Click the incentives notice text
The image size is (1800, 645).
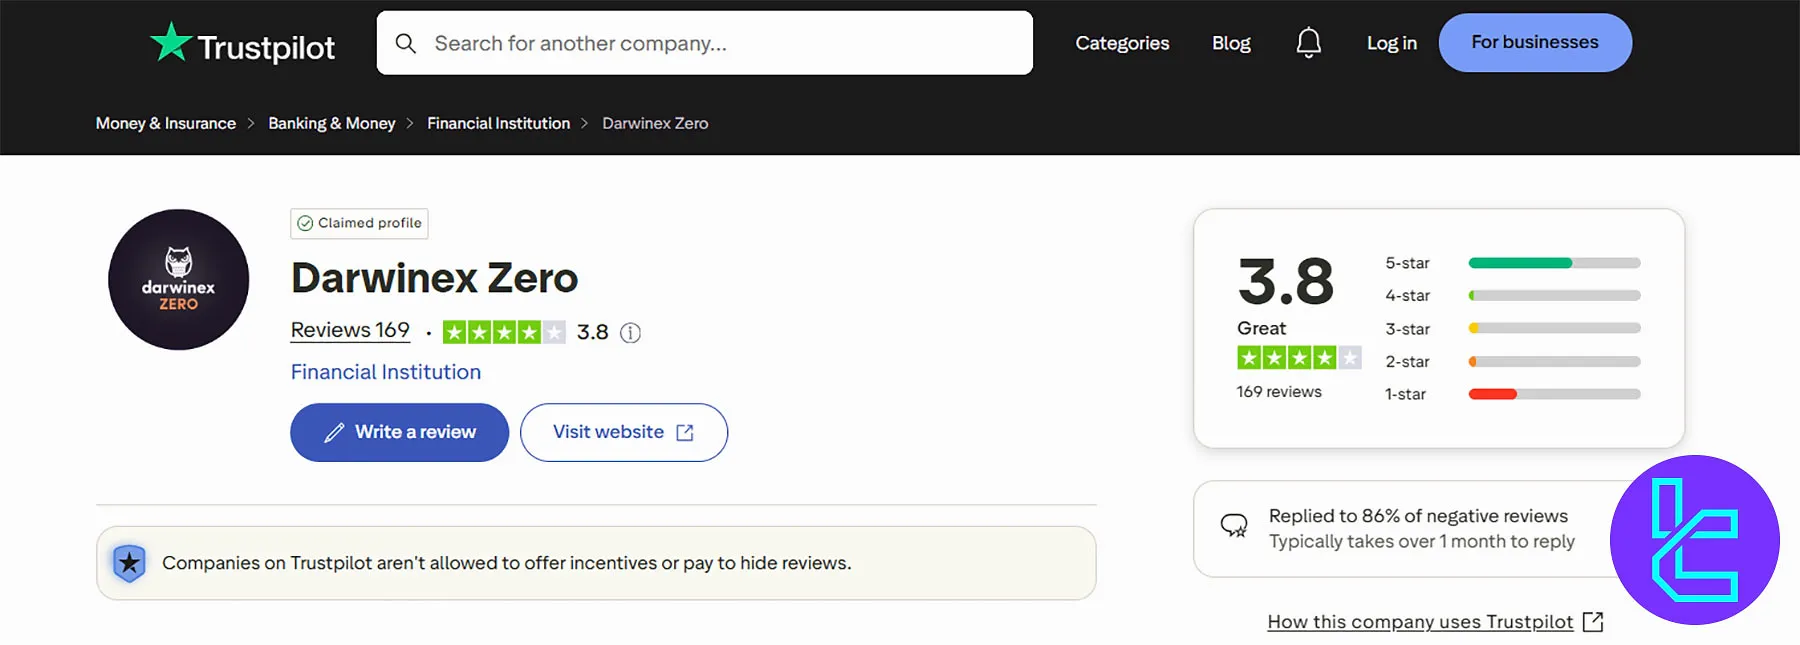click(507, 563)
